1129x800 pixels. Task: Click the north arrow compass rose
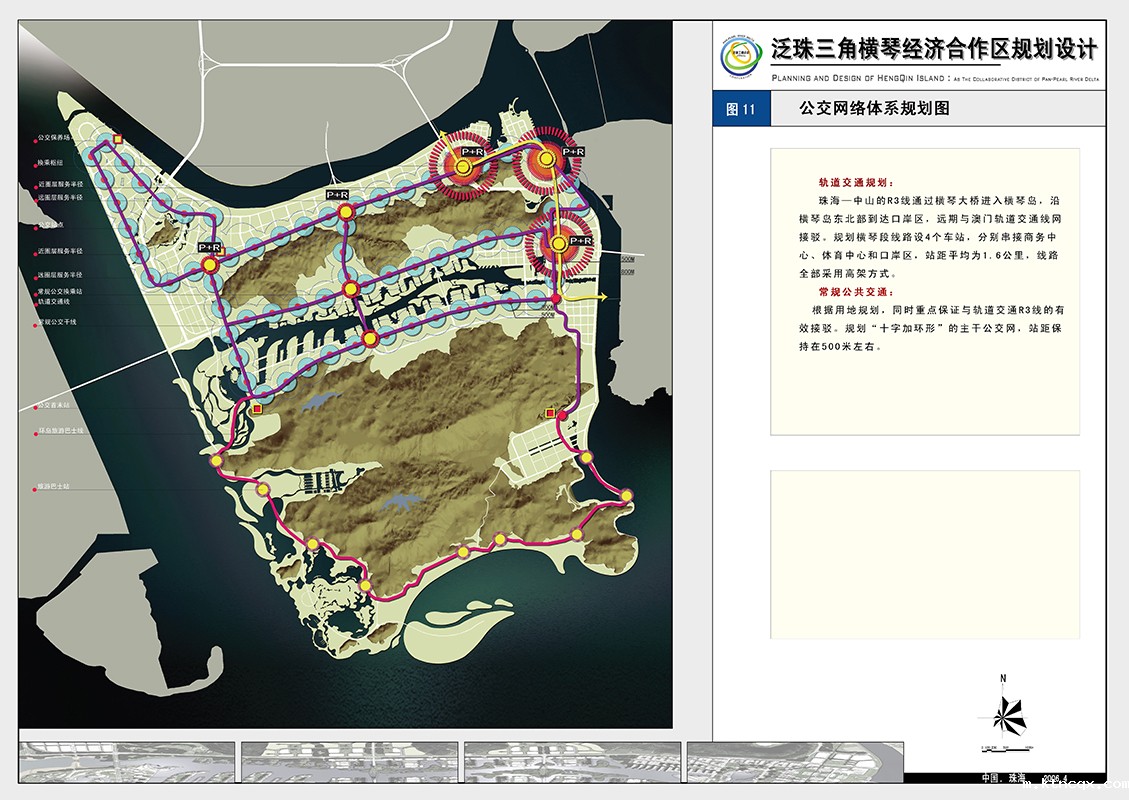pos(1006,714)
